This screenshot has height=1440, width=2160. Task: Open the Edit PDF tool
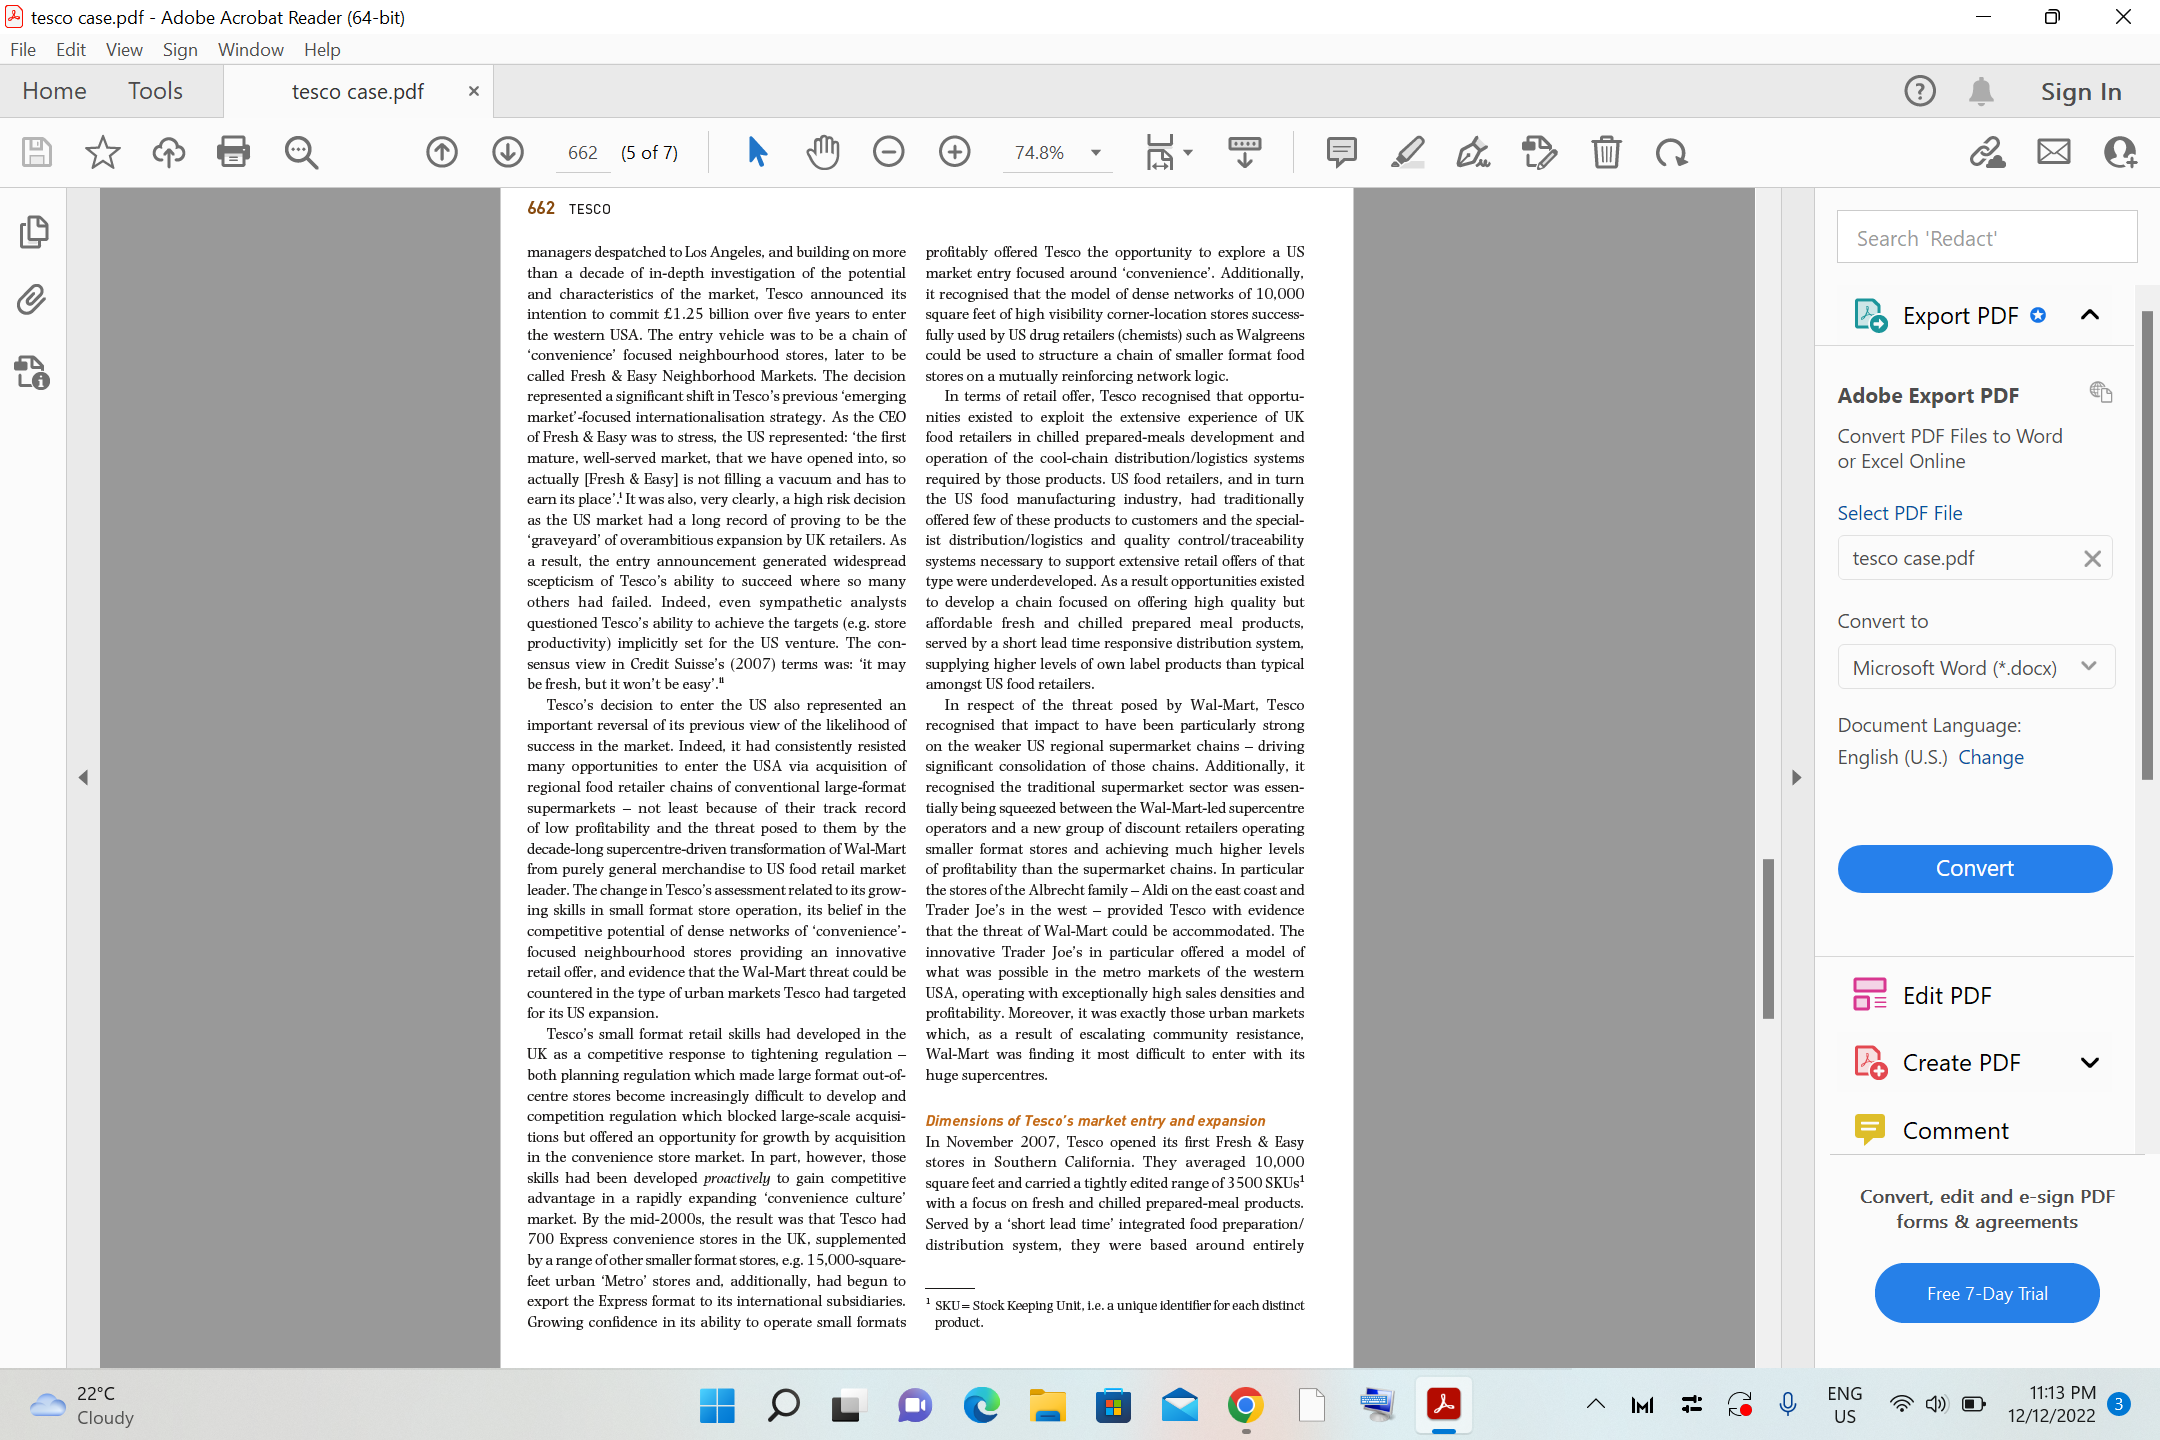pos(1946,995)
